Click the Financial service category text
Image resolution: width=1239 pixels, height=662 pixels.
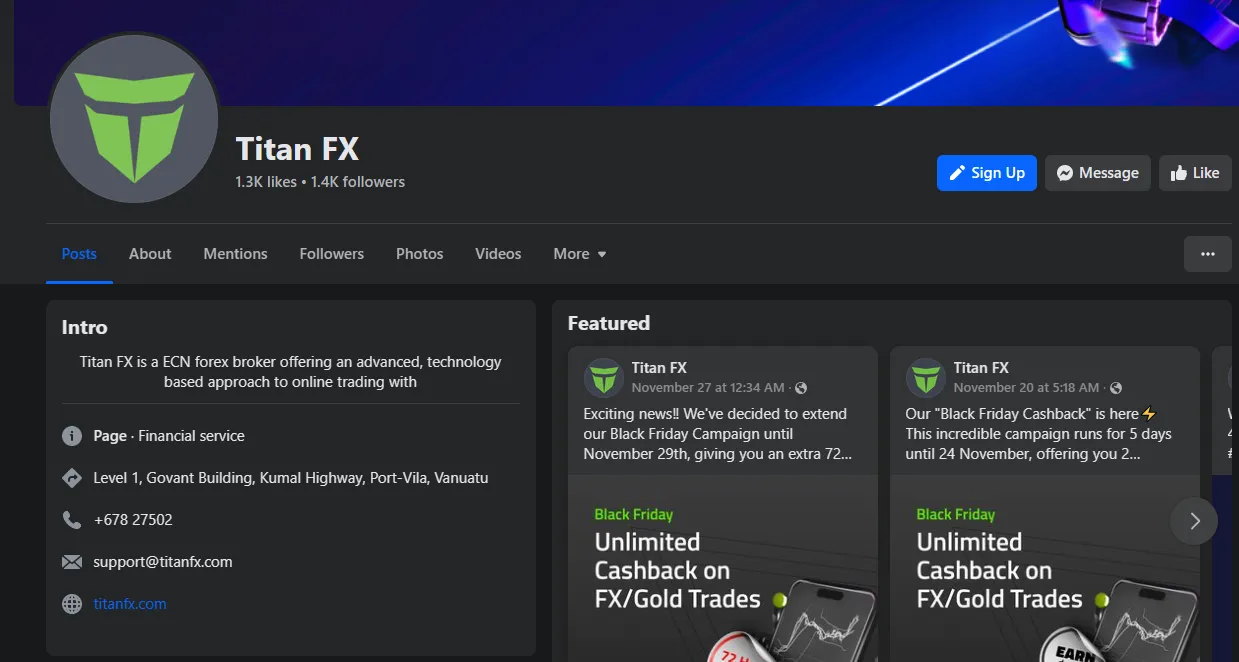191,436
